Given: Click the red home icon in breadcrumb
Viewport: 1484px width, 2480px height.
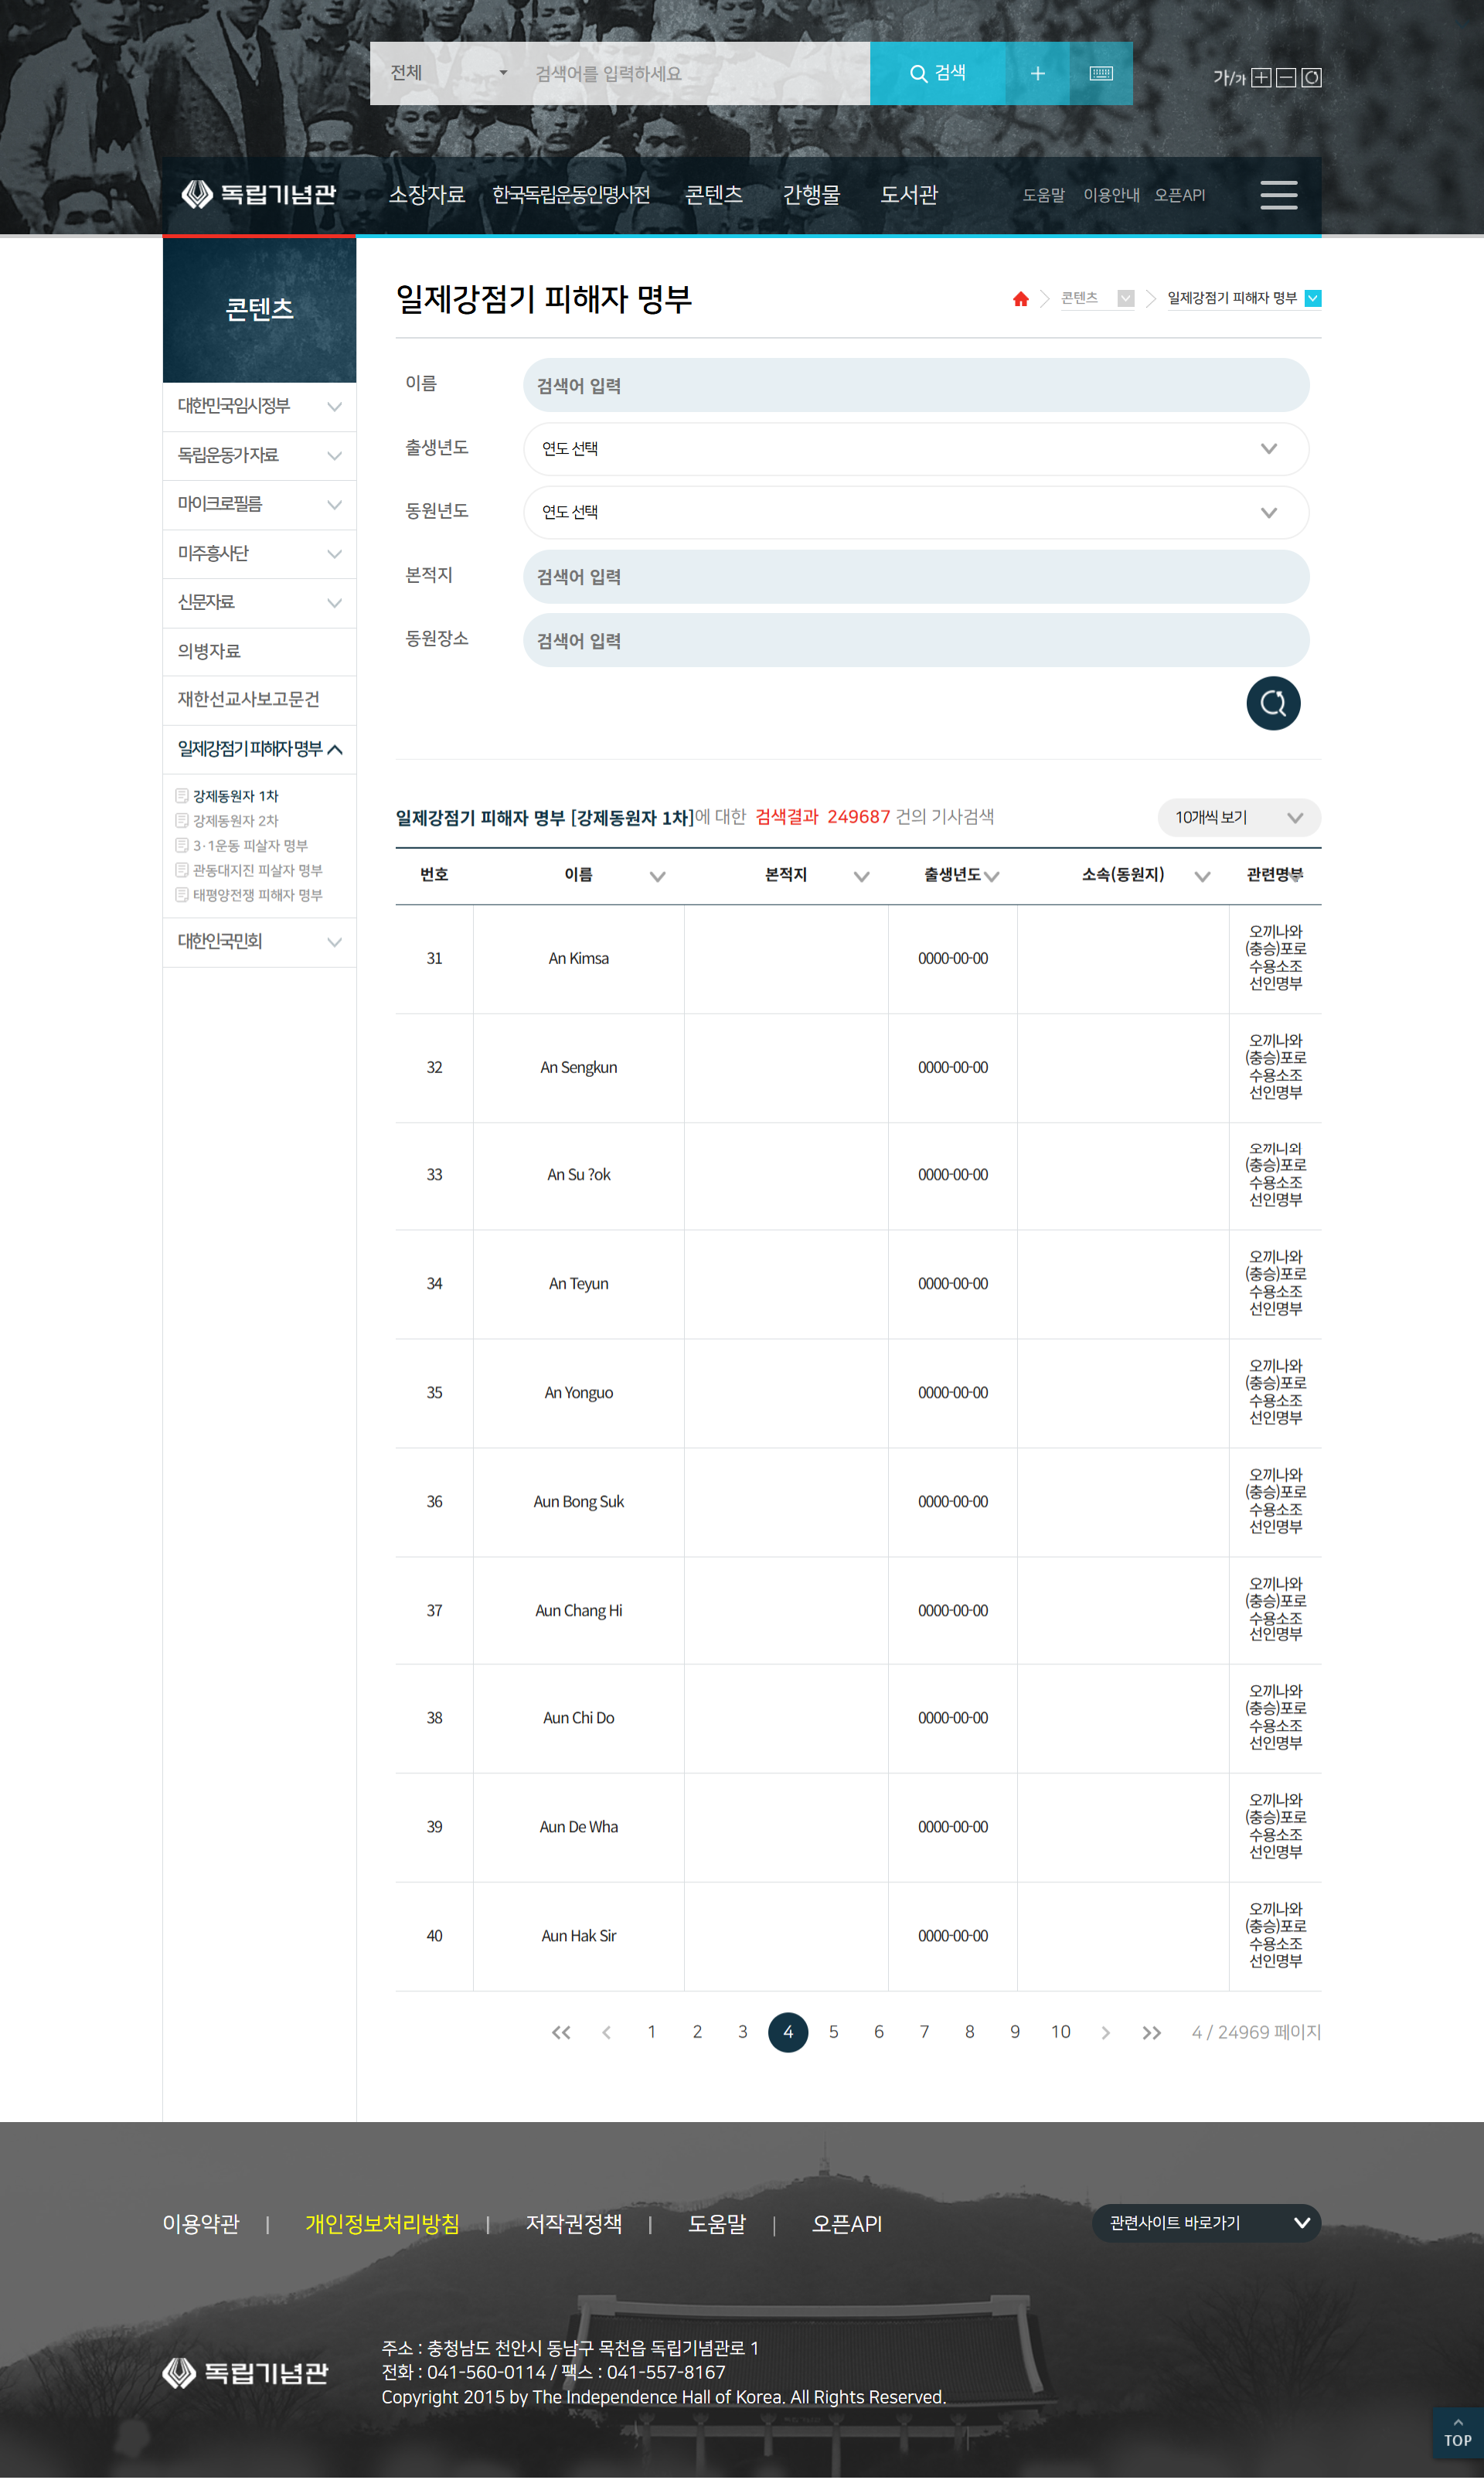Looking at the screenshot, I should (1020, 299).
